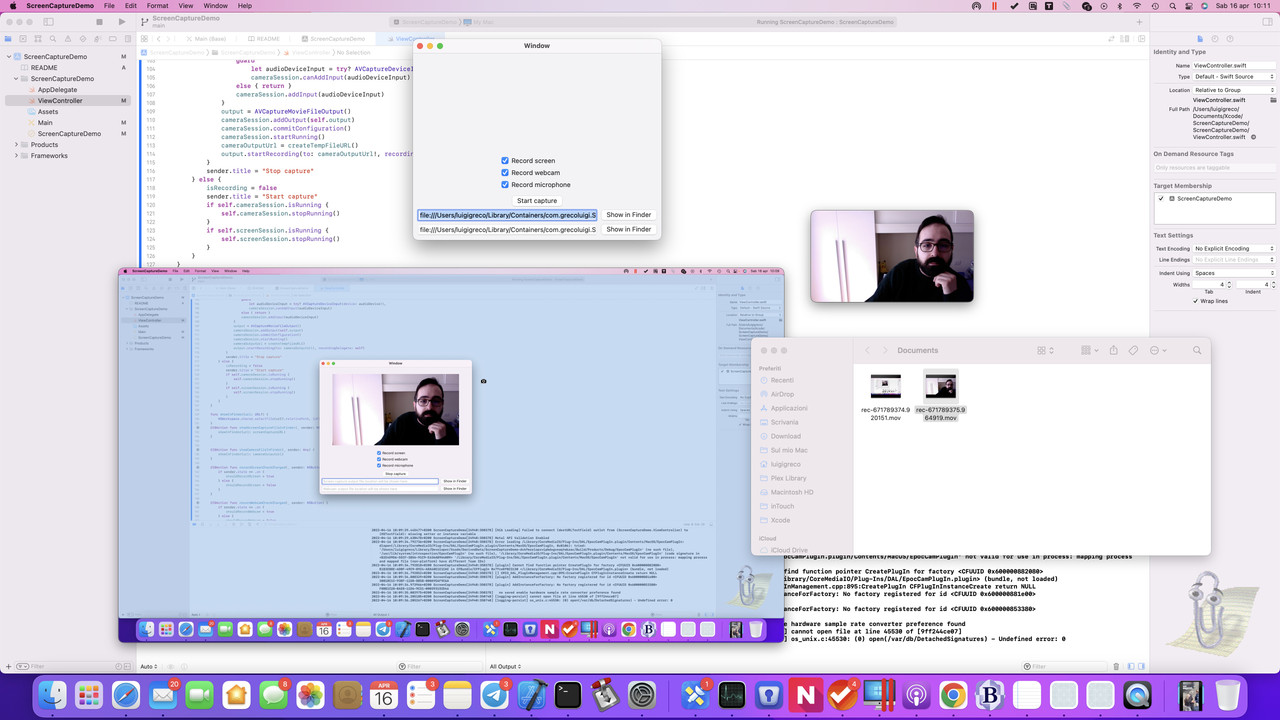
Task: Reveal full path arrow icon in inspector
Action: pyautogui.click(x=1253, y=137)
